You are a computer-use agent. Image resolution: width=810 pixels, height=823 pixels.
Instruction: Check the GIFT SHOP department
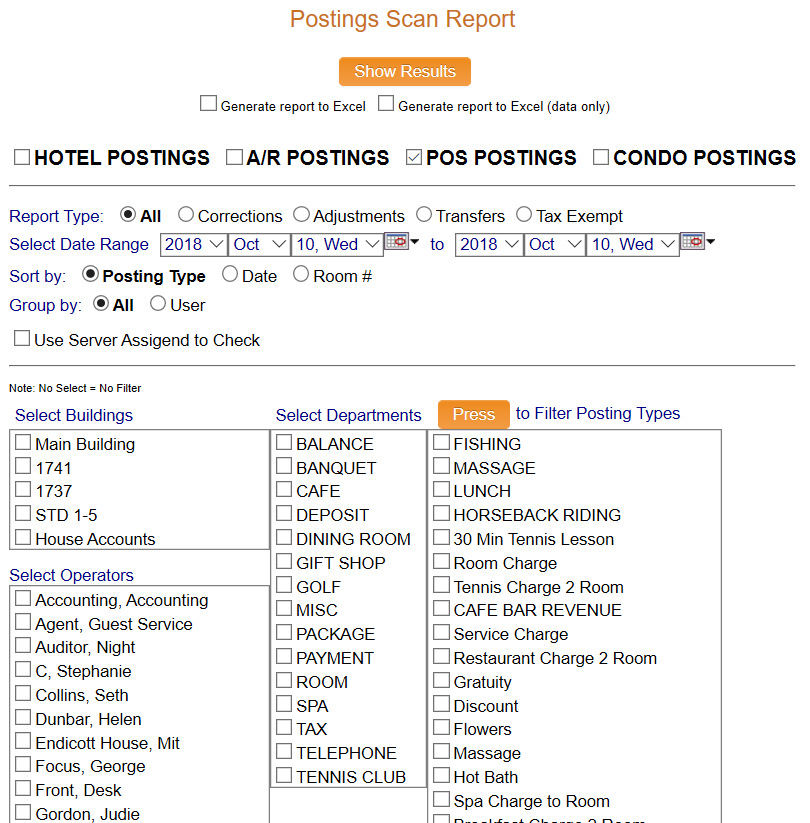(284, 562)
